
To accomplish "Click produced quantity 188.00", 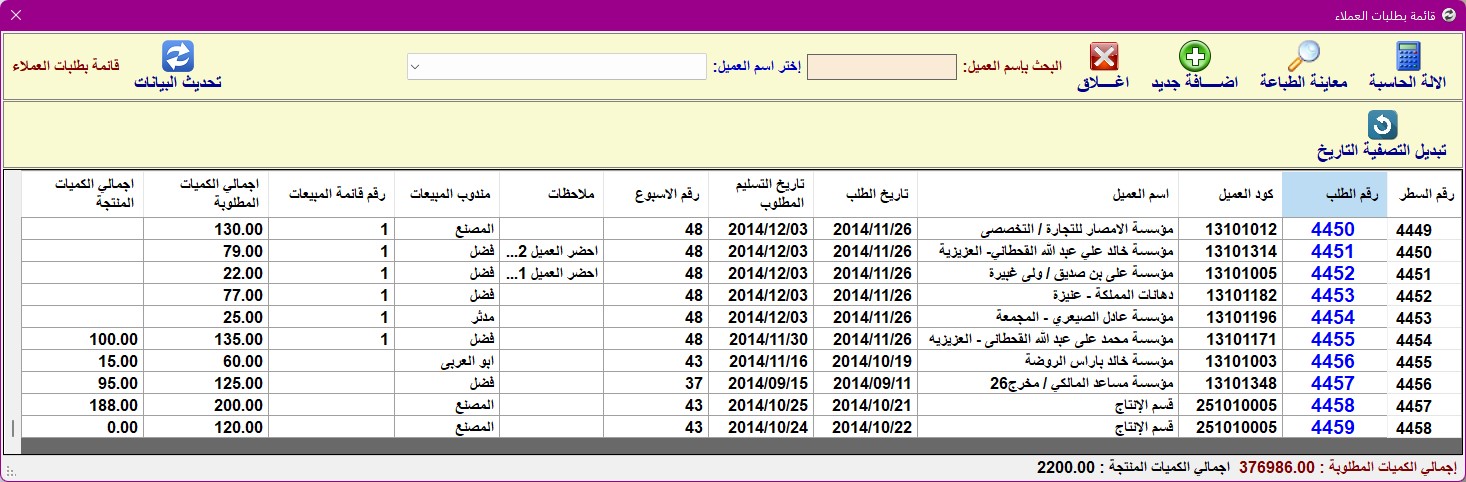I will tap(83, 405).
